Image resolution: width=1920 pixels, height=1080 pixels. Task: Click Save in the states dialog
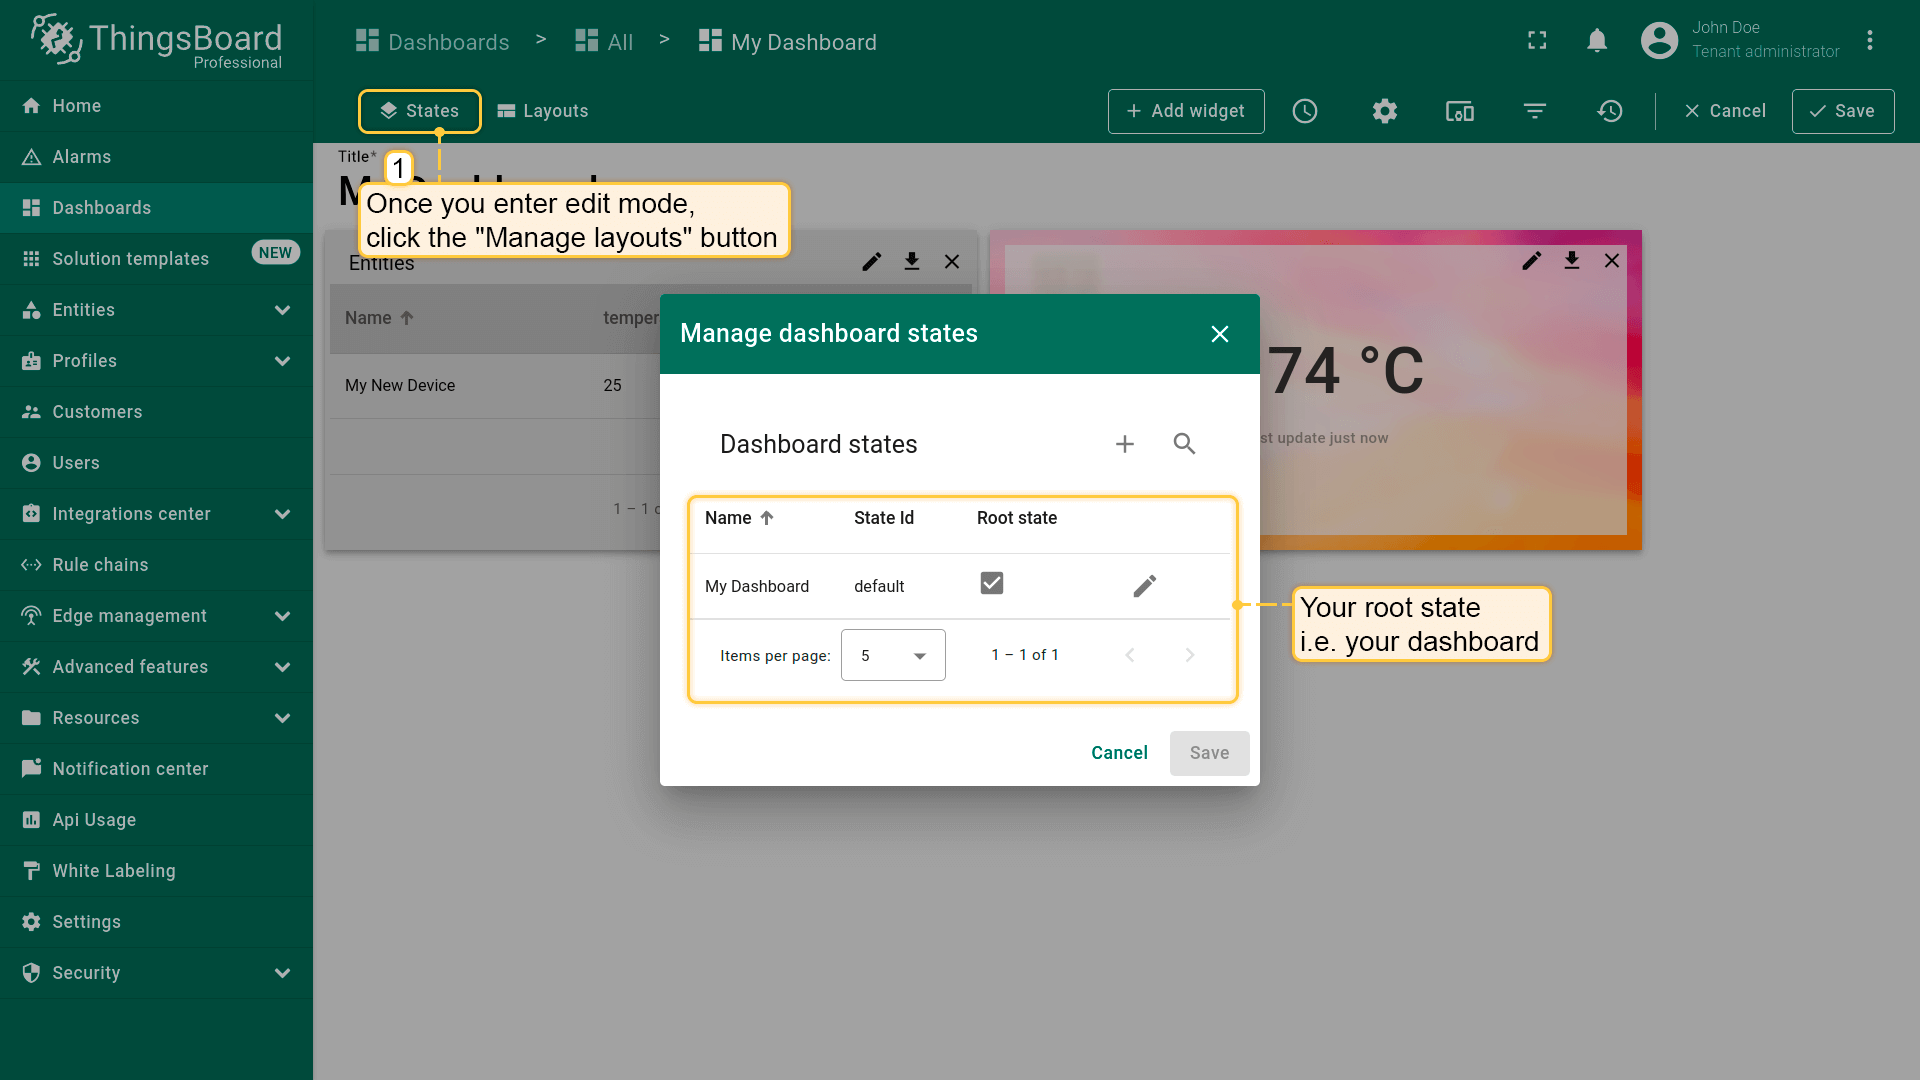1210,753
